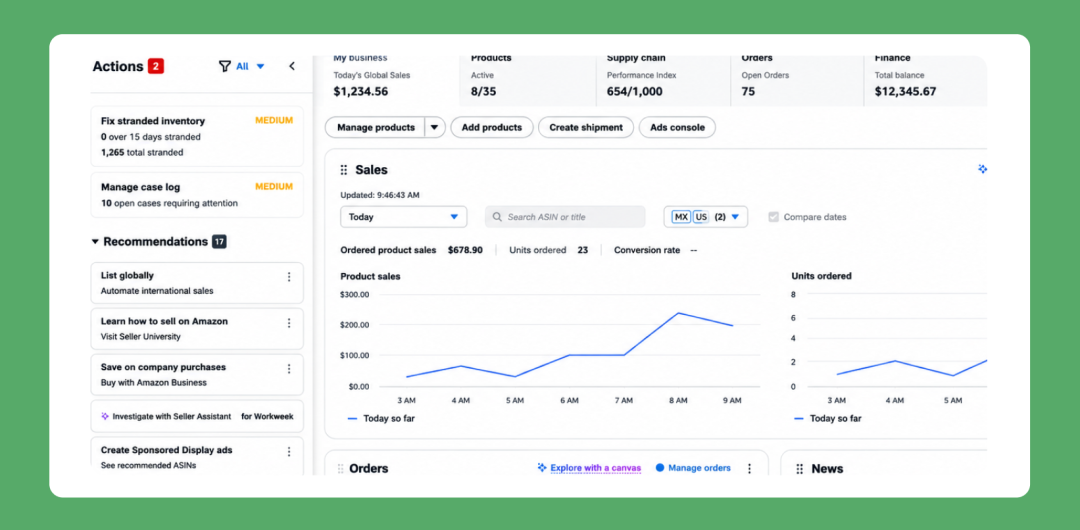The width and height of the screenshot is (1080, 530).
Task: Select the Orders summary tab showing Open Orders
Action: 797,79
